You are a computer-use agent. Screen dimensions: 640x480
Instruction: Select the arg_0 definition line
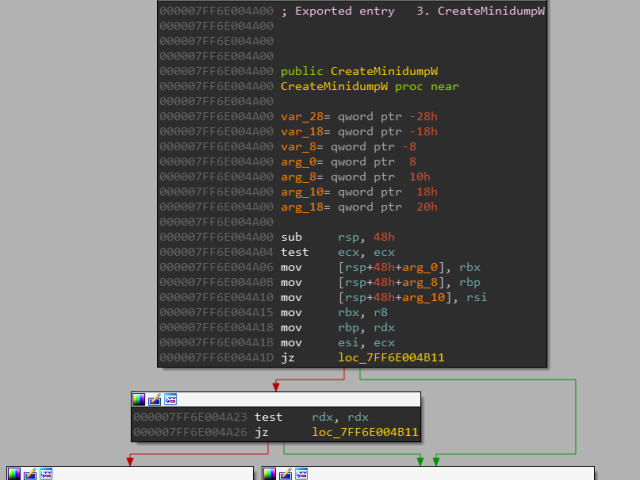349,162
